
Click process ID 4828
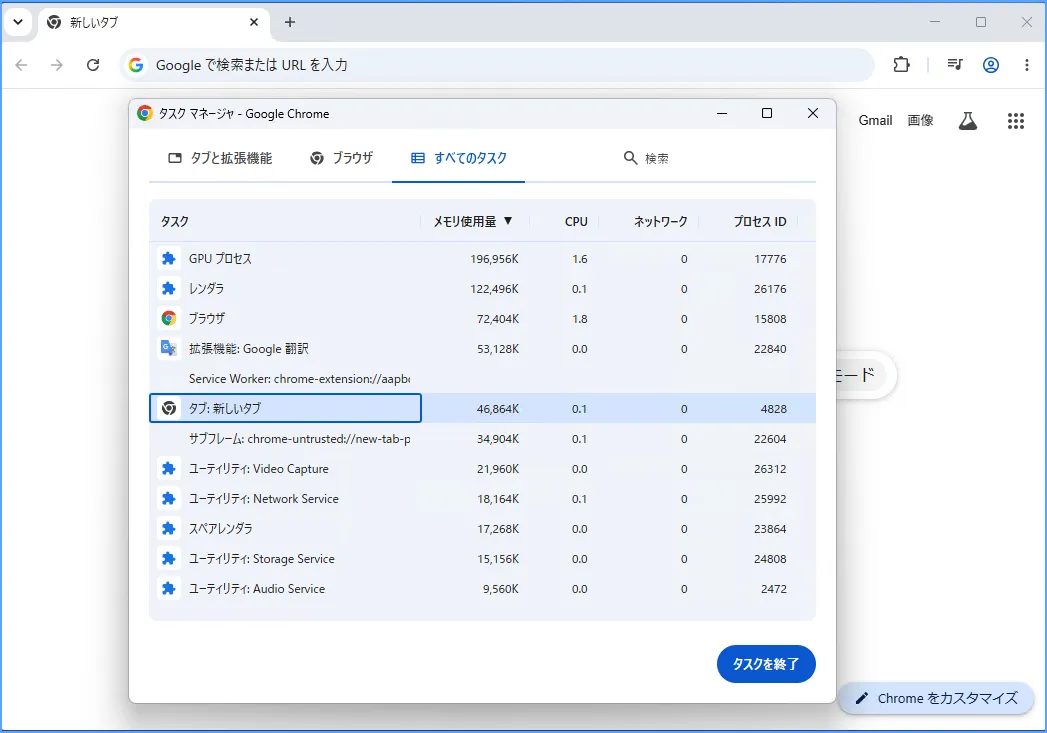(773, 409)
